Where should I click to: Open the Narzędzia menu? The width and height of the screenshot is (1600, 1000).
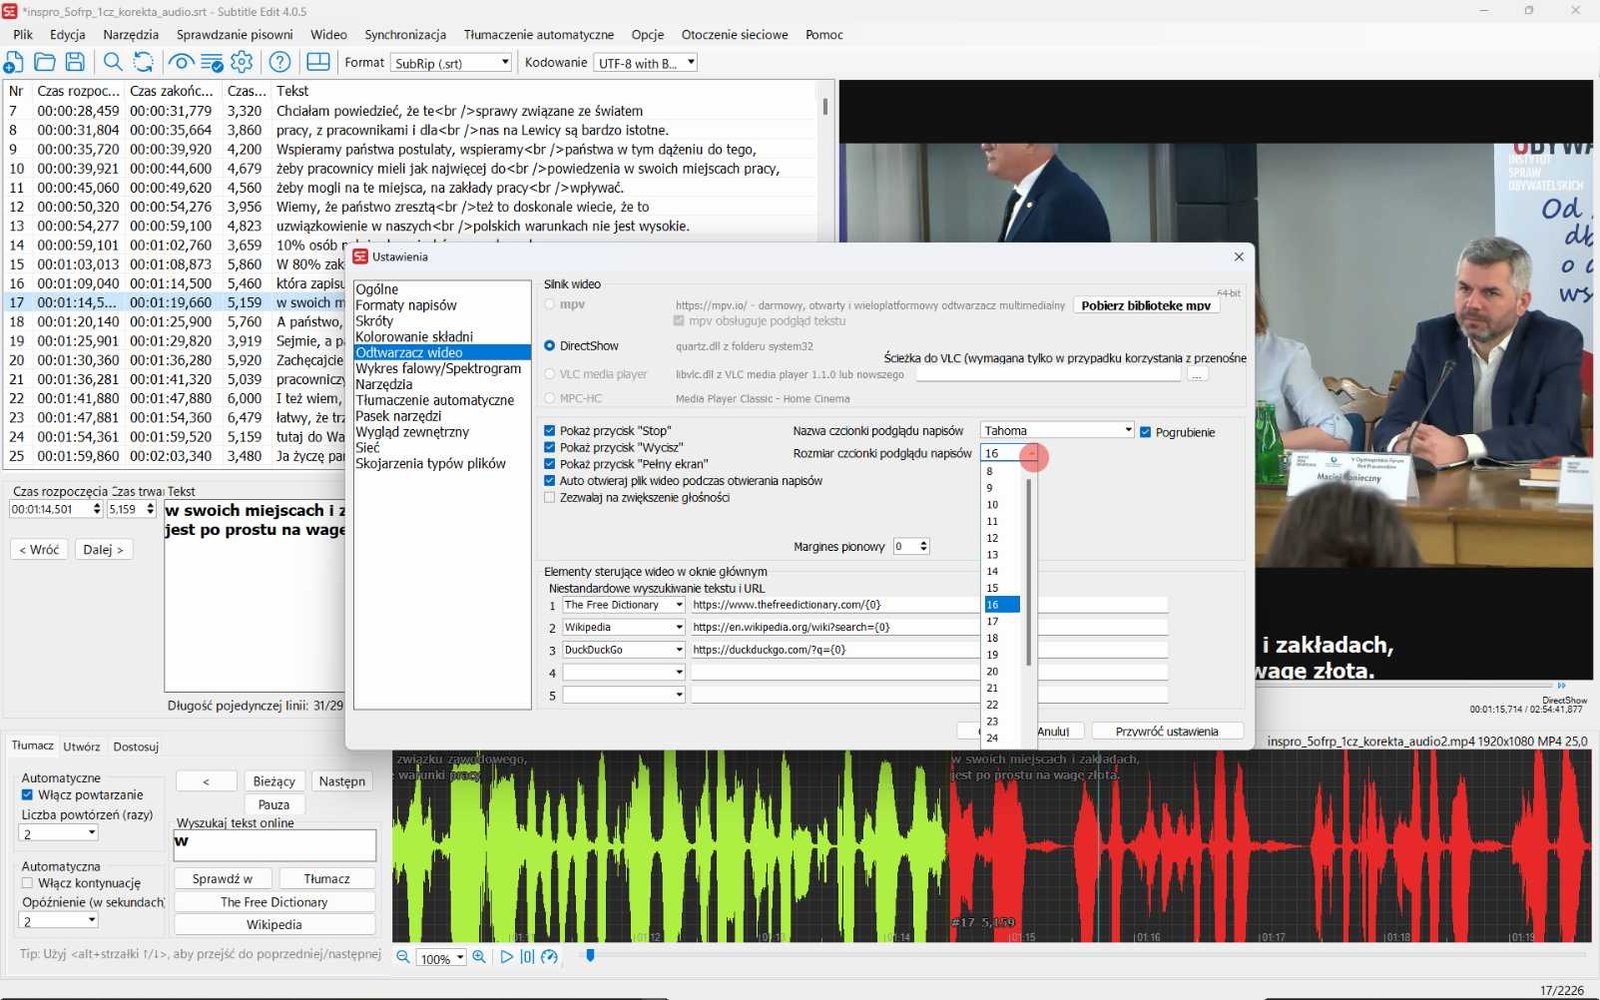tap(131, 34)
